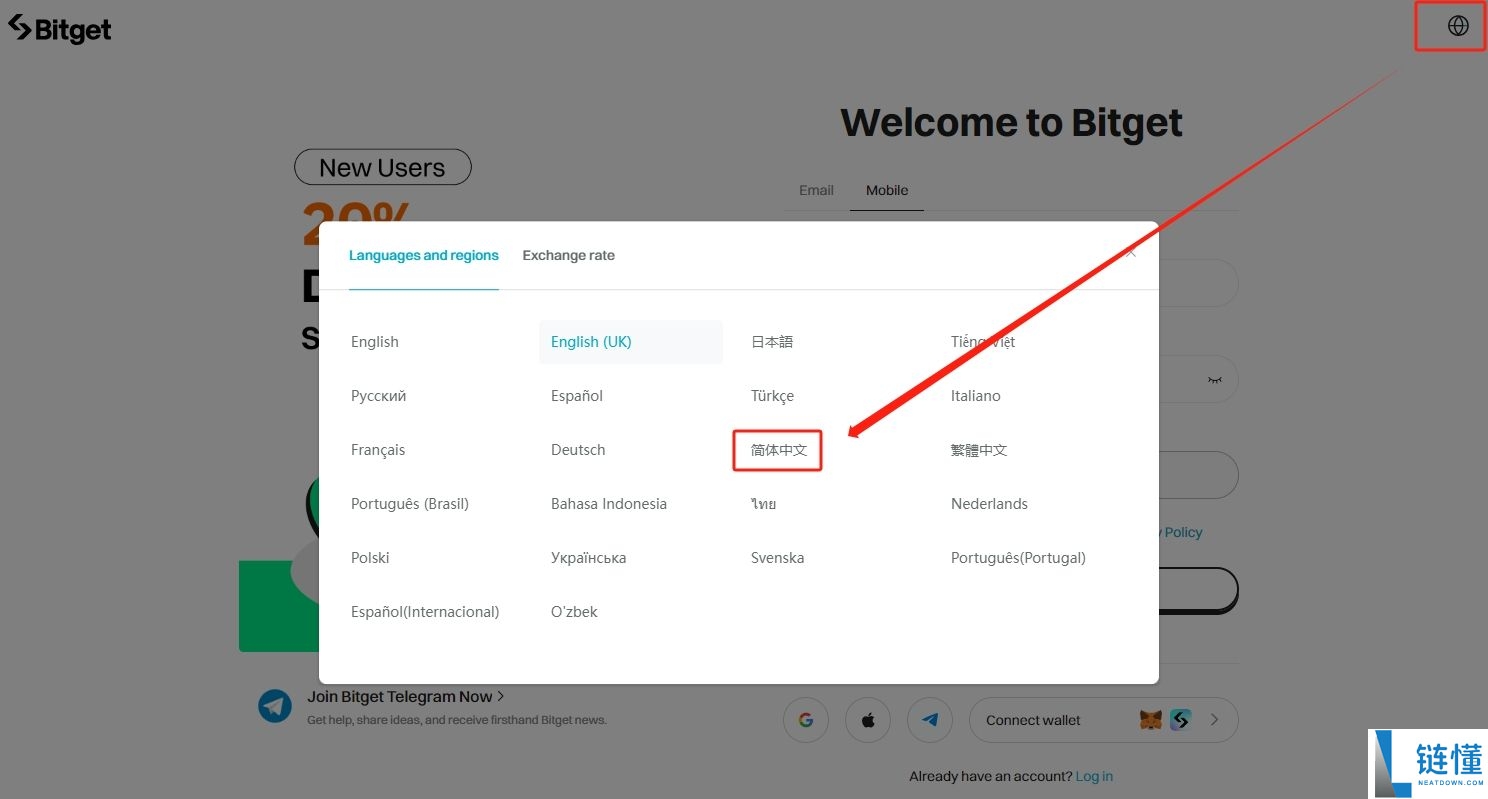Choose ไทย language
Viewport: 1488px width, 799px height.
point(763,504)
